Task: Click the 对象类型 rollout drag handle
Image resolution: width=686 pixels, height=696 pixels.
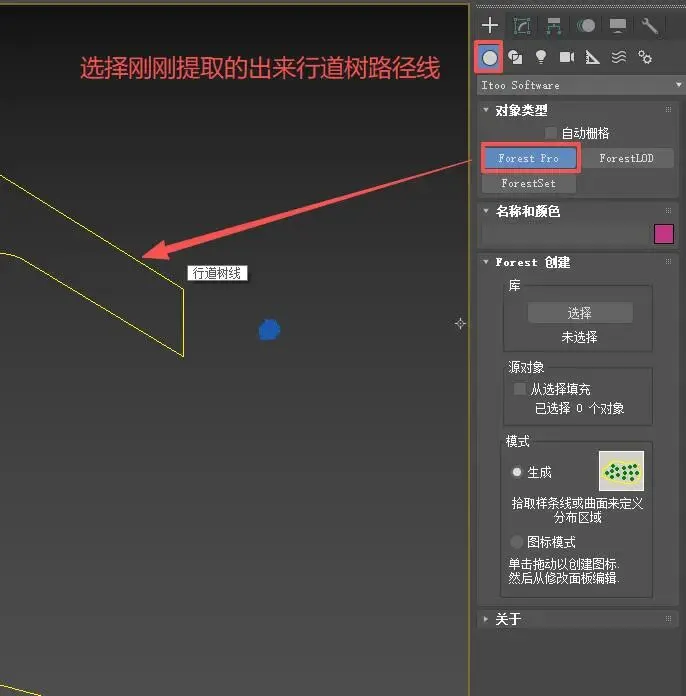Action: [668, 109]
